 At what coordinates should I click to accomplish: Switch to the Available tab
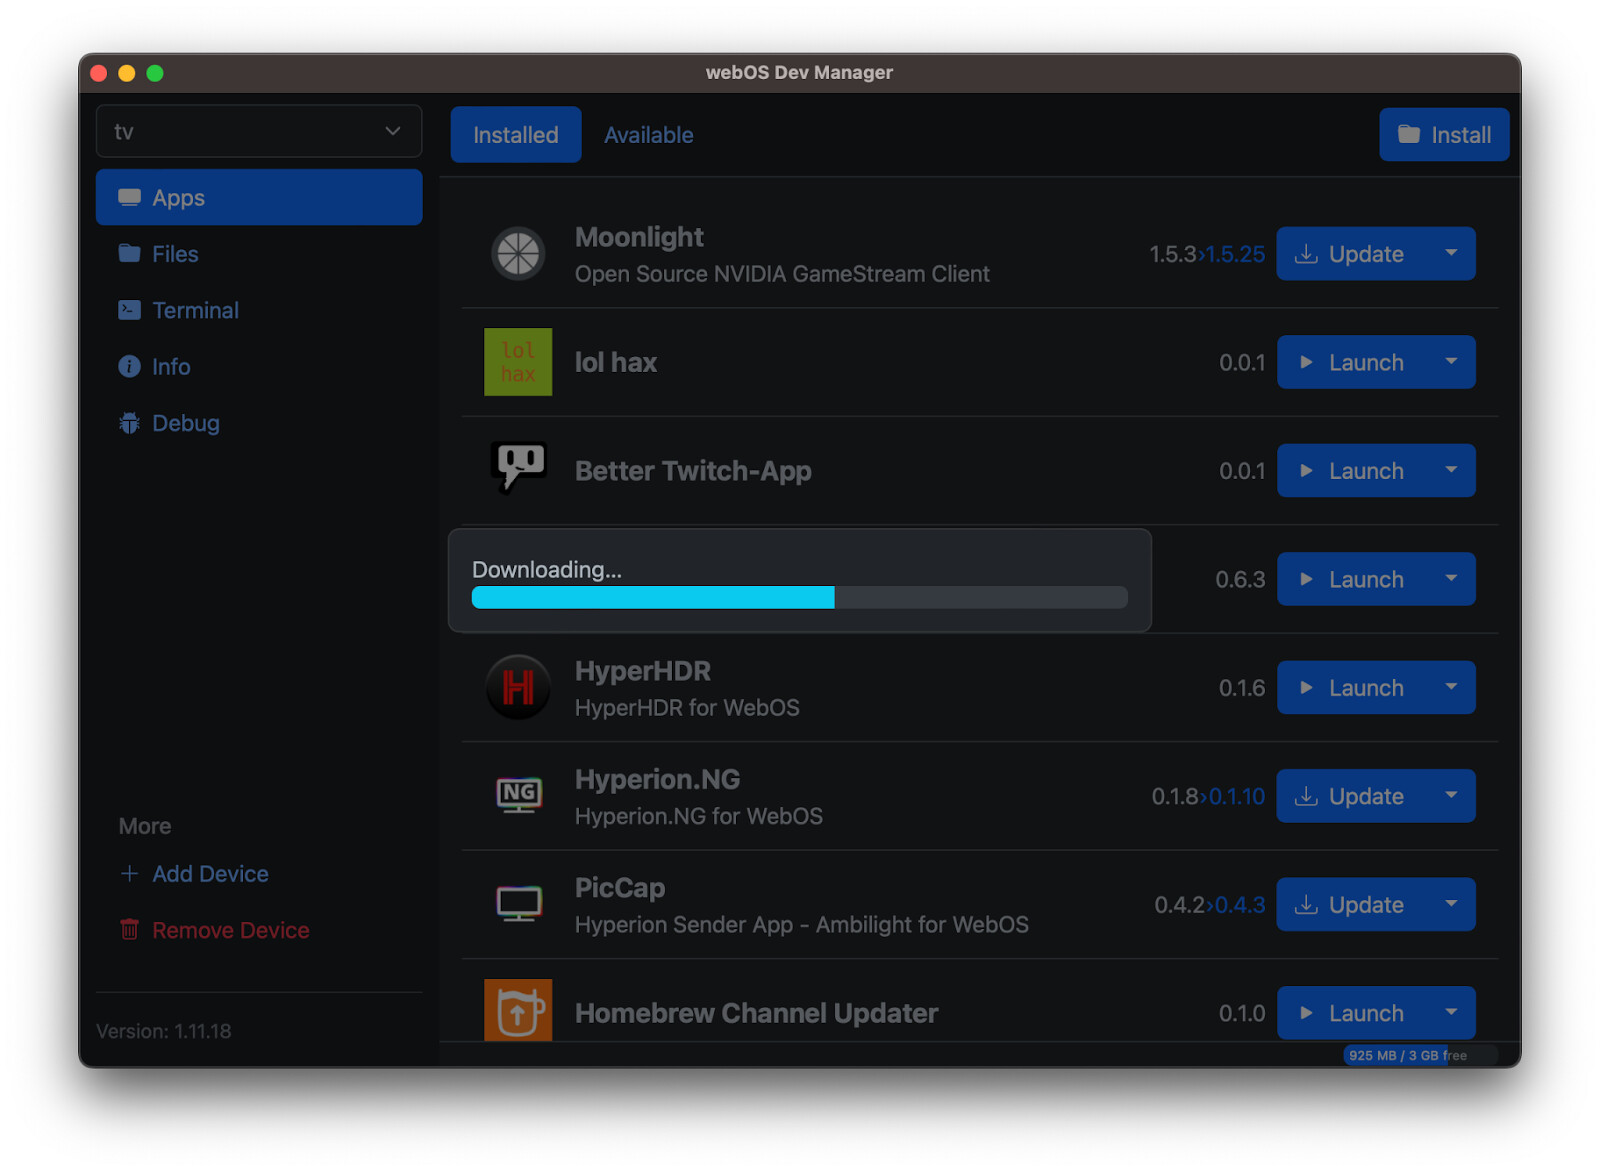(x=648, y=135)
